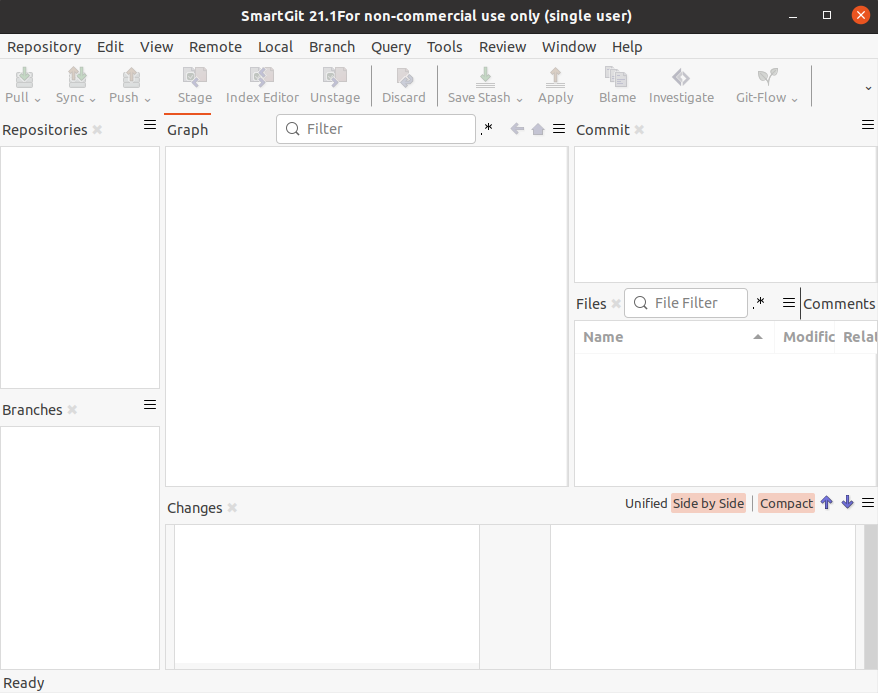Open the Branch menu
Viewport: 878px width, 693px height.
[x=331, y=47]
